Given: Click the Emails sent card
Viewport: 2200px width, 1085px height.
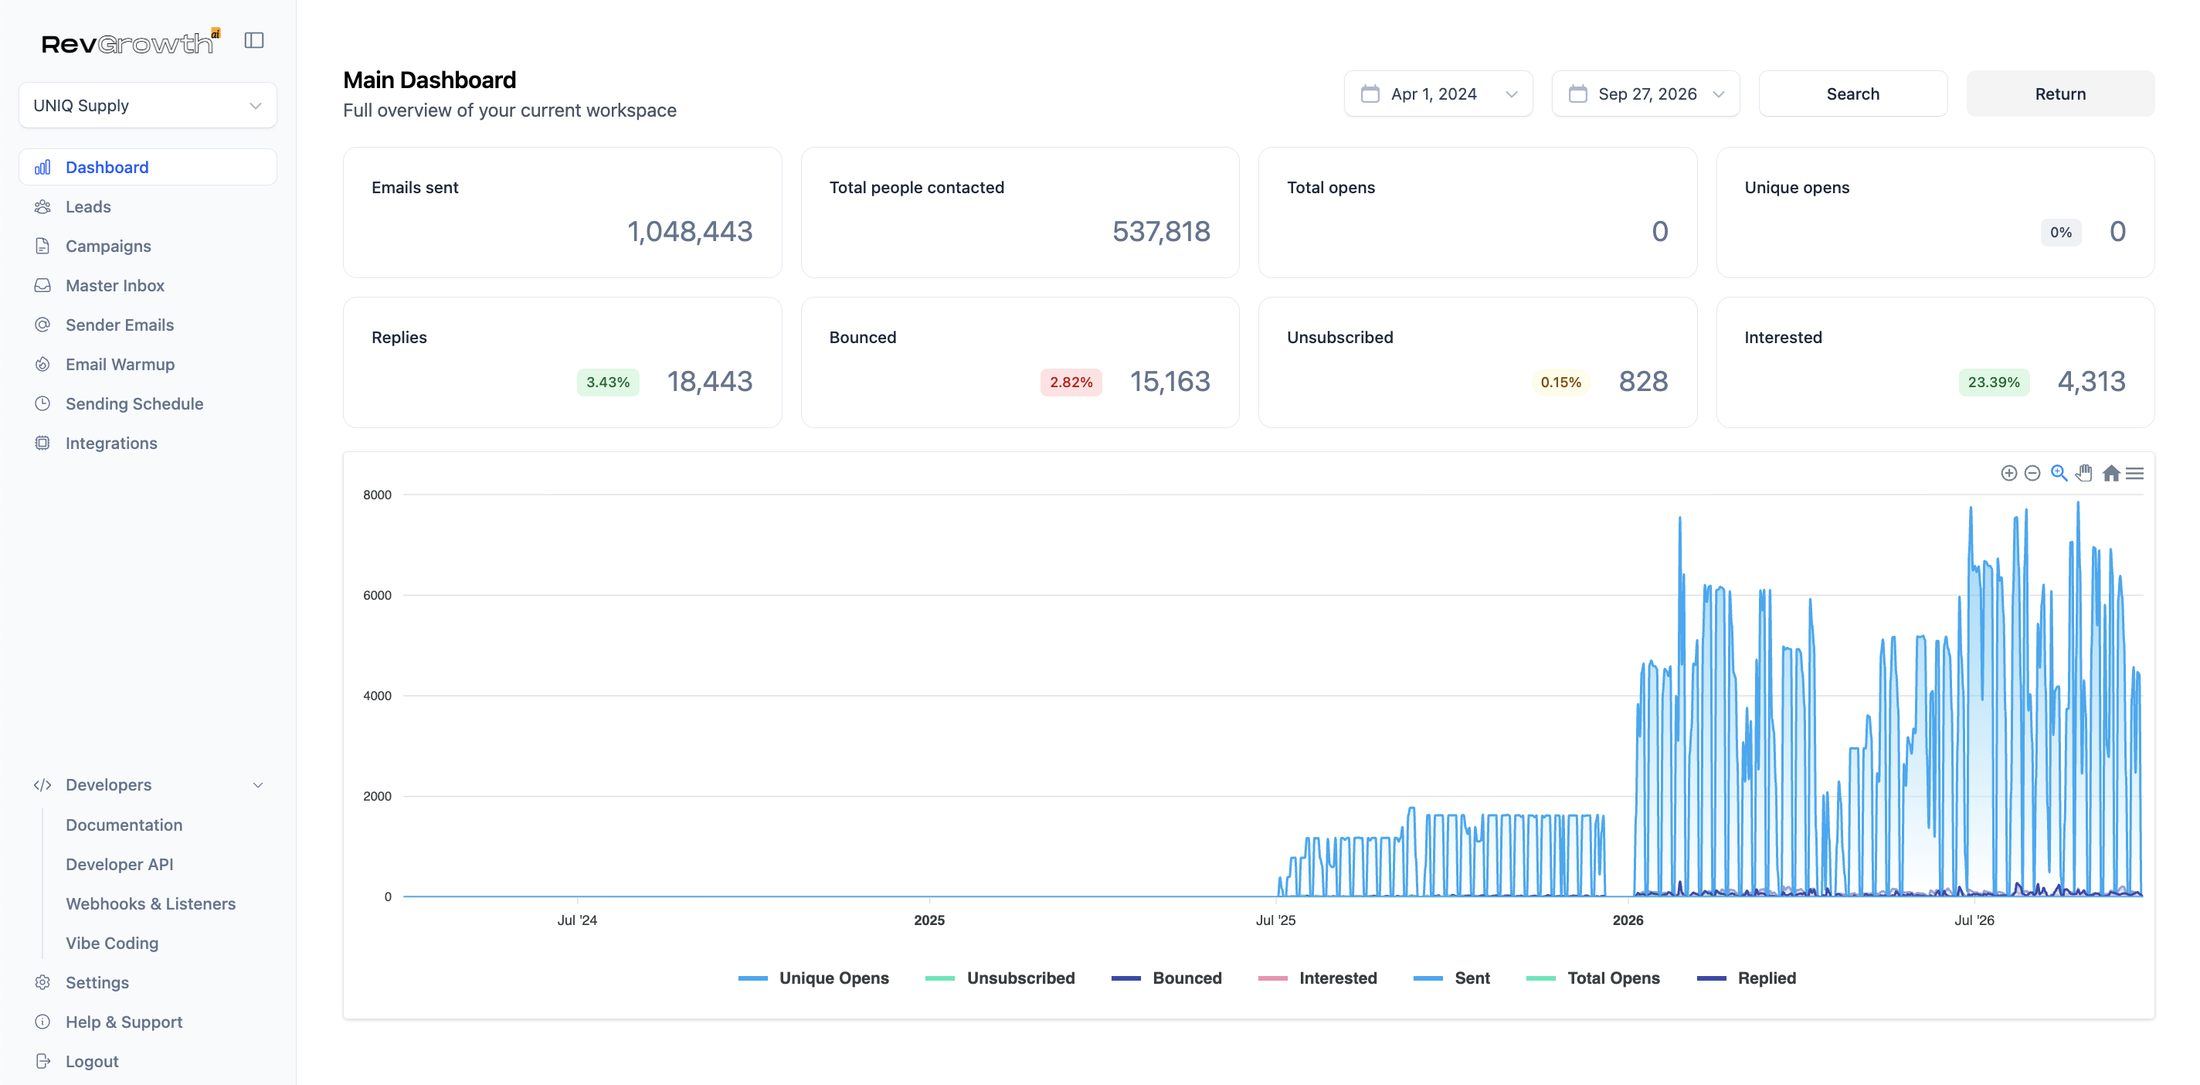Looking at the screenshot, I should click(x=562, y=213).
